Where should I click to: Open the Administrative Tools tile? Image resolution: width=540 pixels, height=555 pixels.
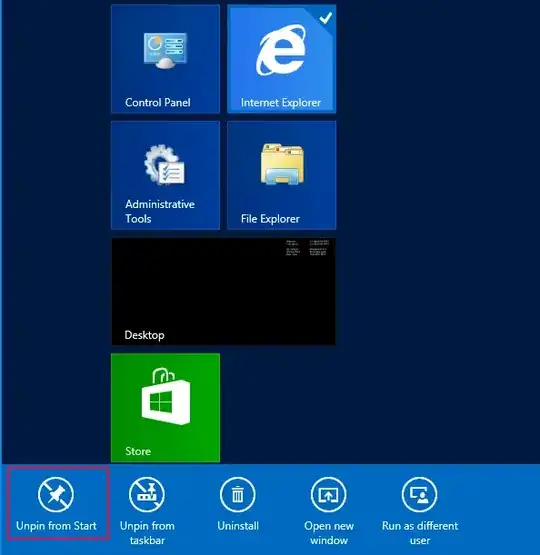(x=165, y=175)
